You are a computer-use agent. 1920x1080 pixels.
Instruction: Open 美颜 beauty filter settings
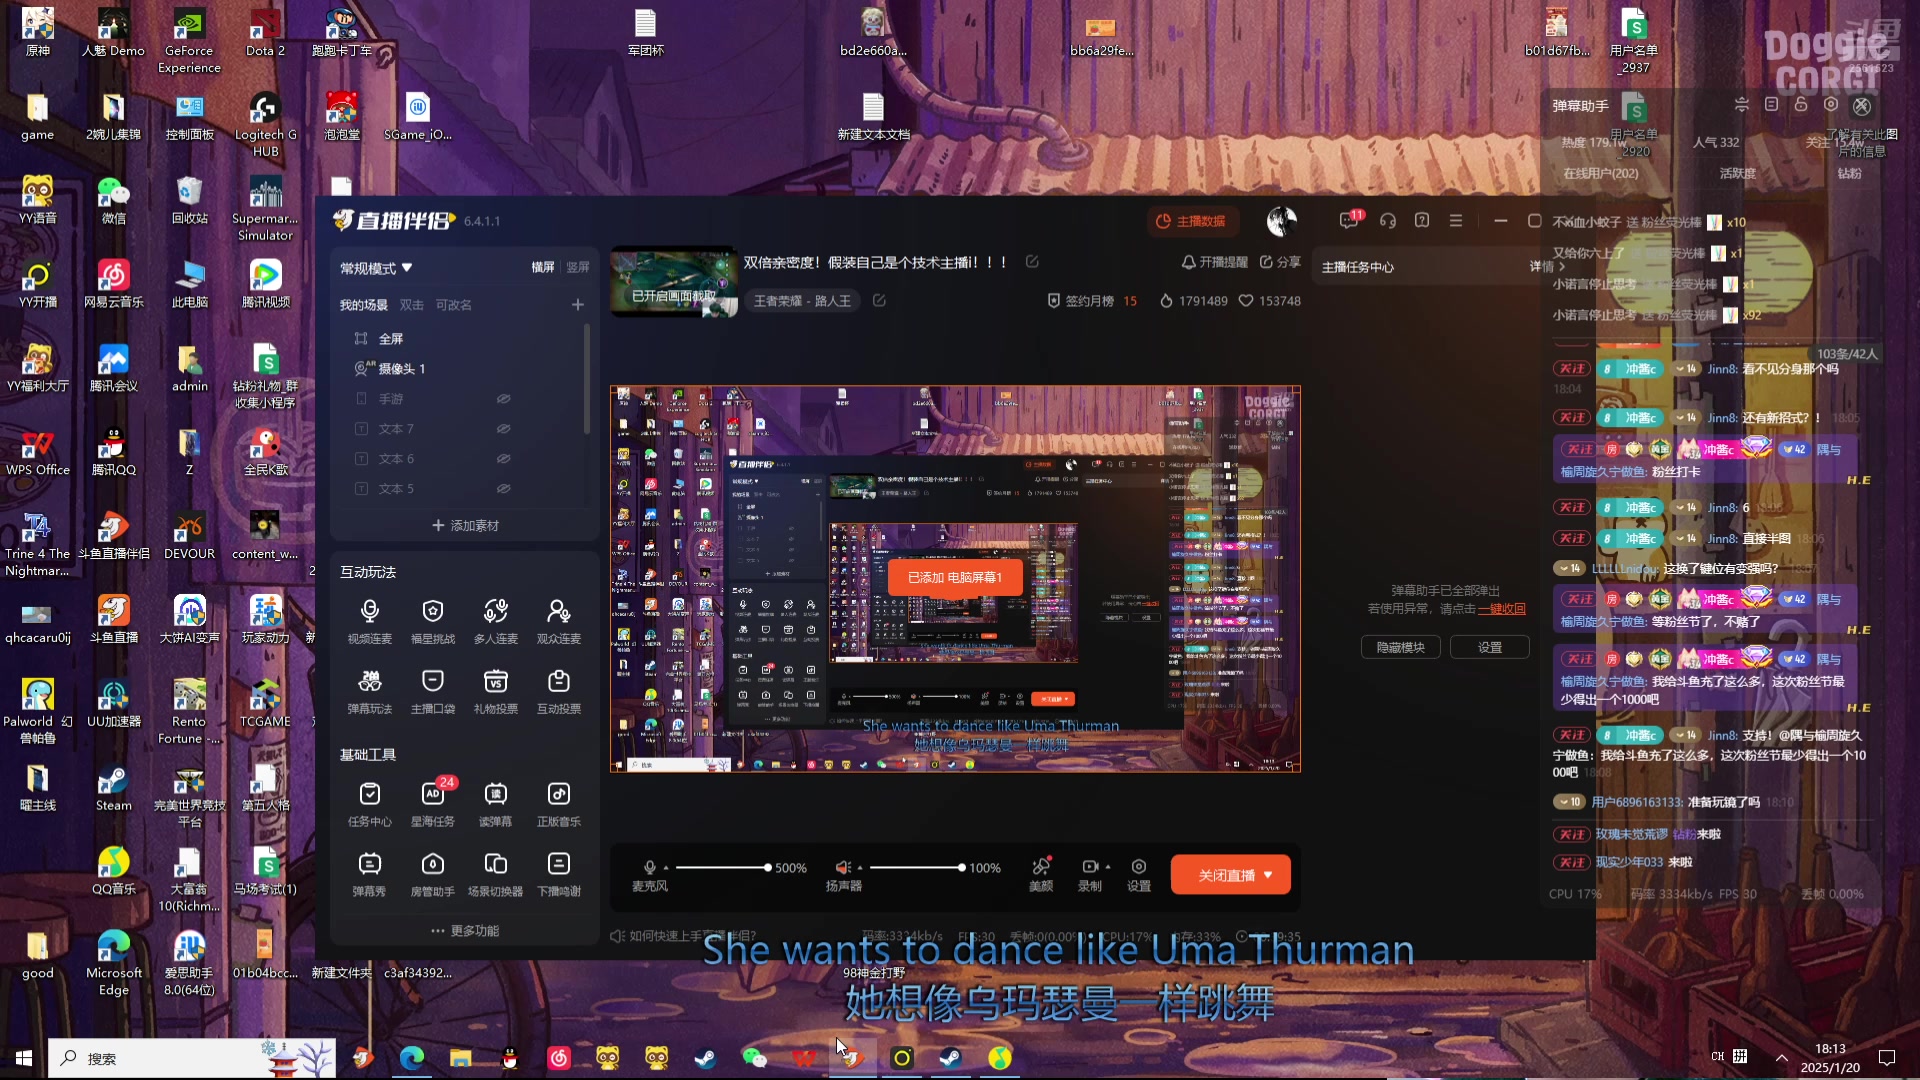point(1041,874)
